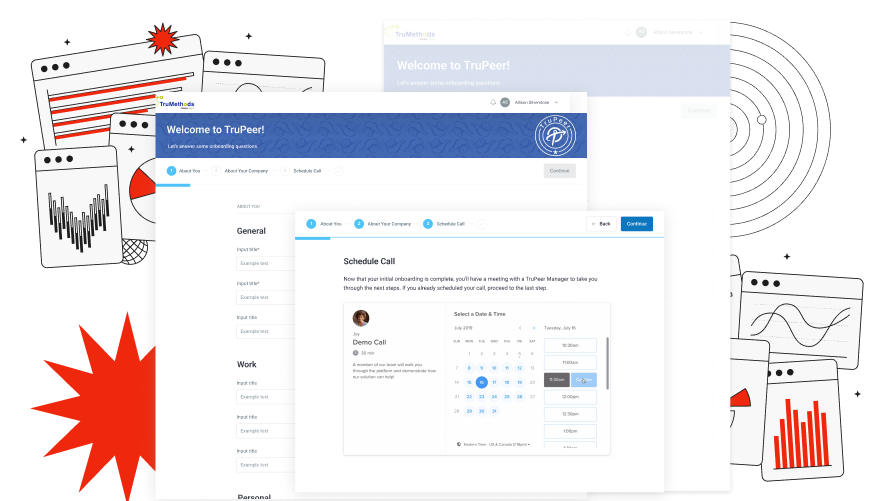This screenshot has height=501, width=888.
Task: Open About You step in the front window
Action: 325,224
